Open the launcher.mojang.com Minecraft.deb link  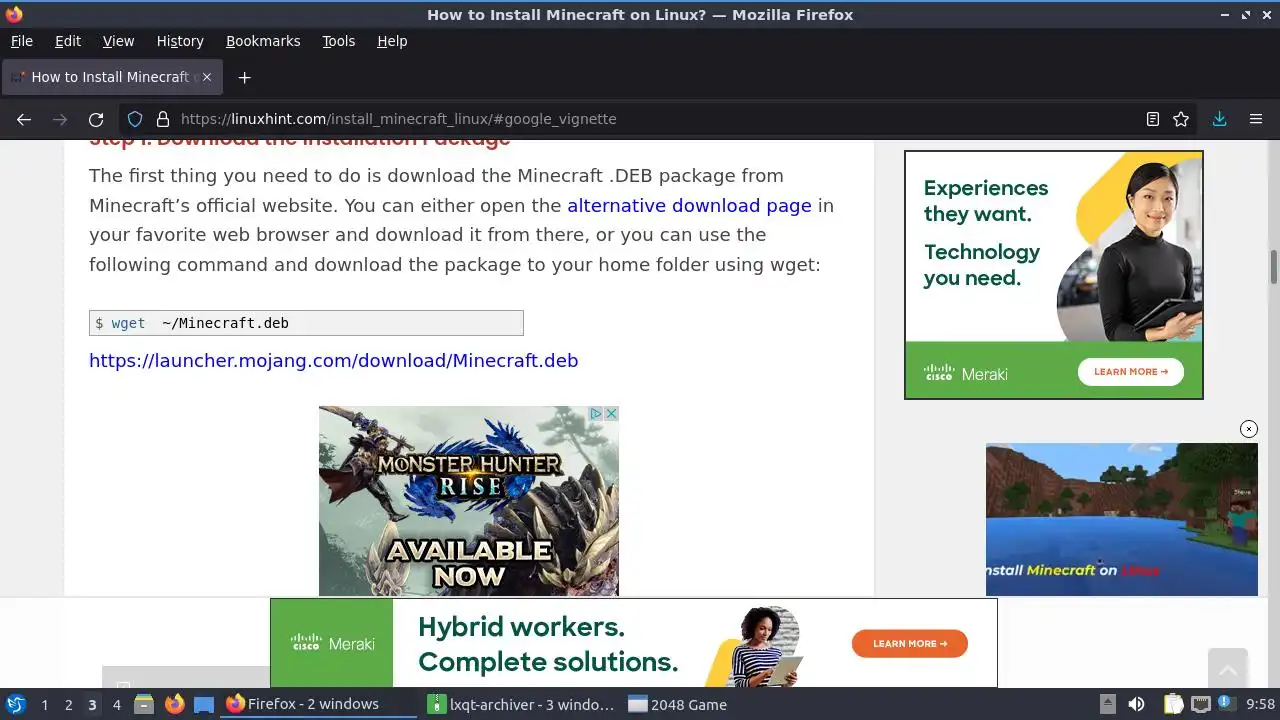pyautogui.click(x=333, y=360)
